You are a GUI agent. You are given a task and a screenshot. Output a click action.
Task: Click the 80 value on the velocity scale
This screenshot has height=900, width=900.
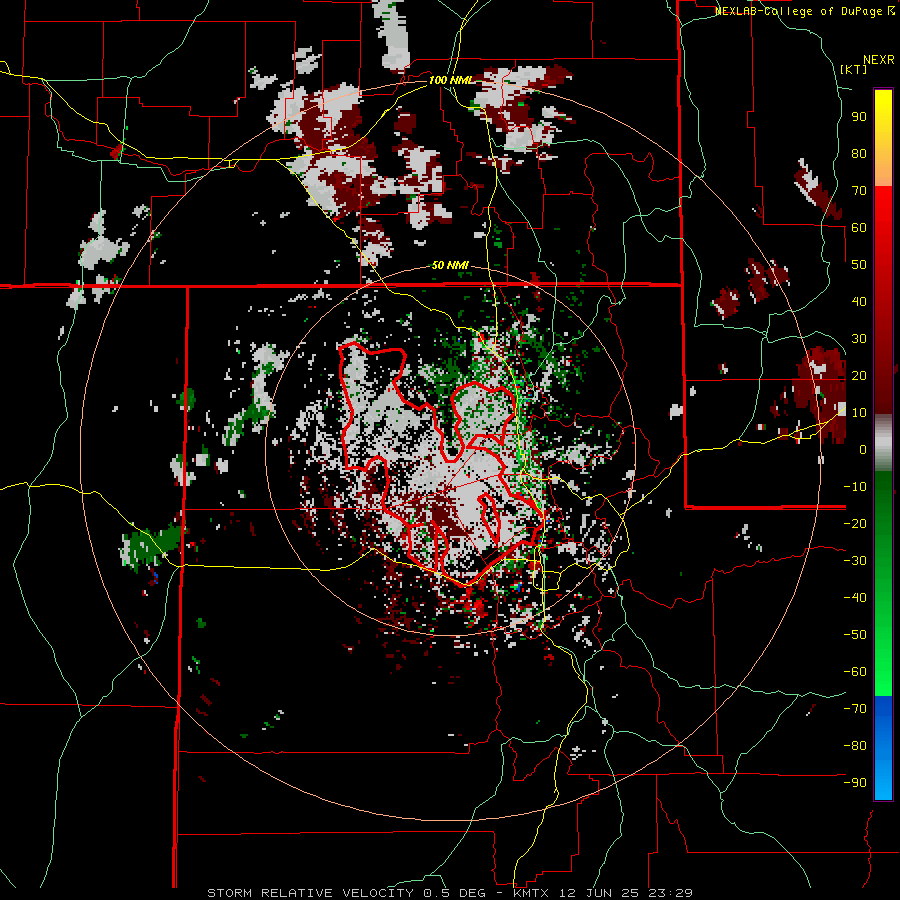point(859,153)
